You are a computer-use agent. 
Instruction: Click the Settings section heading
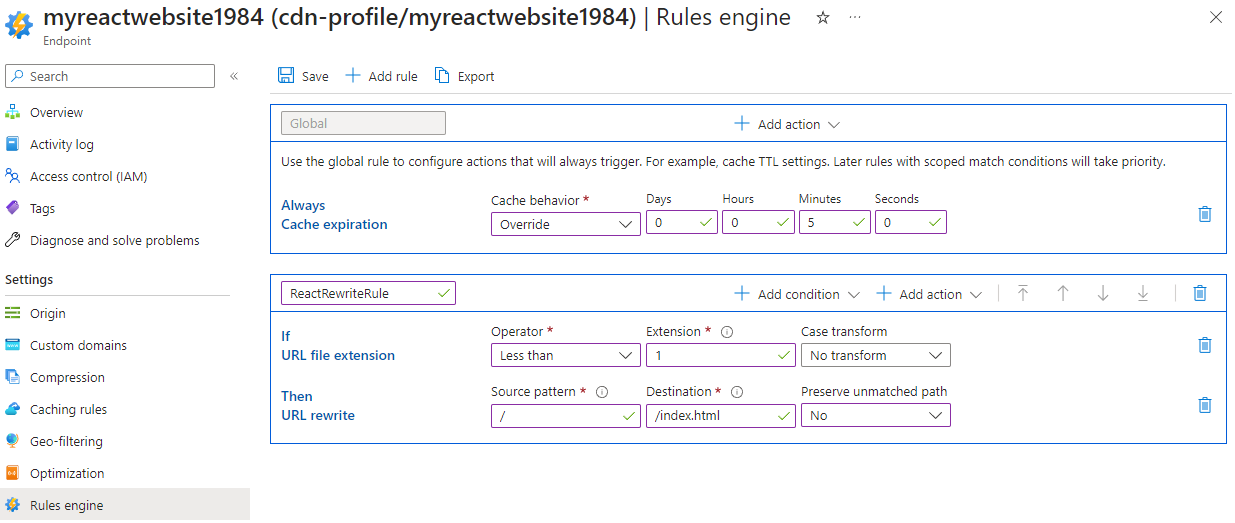point(30,279)
